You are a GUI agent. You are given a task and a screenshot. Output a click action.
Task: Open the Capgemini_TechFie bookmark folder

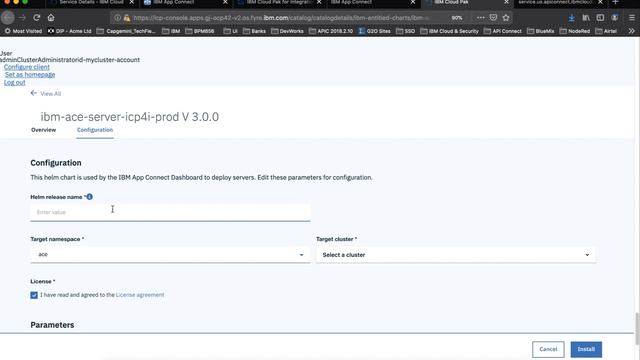[x=126, y=31]
